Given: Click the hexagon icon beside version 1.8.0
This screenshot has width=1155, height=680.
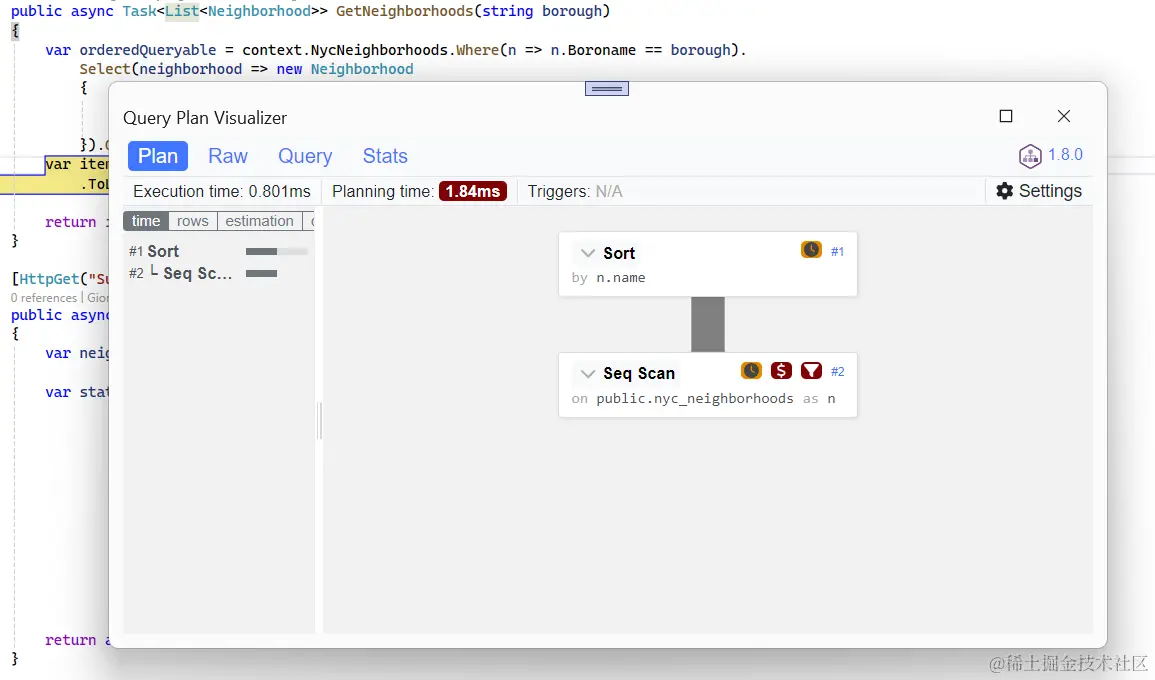Looking at the screenshot, I should [1031, 156].
